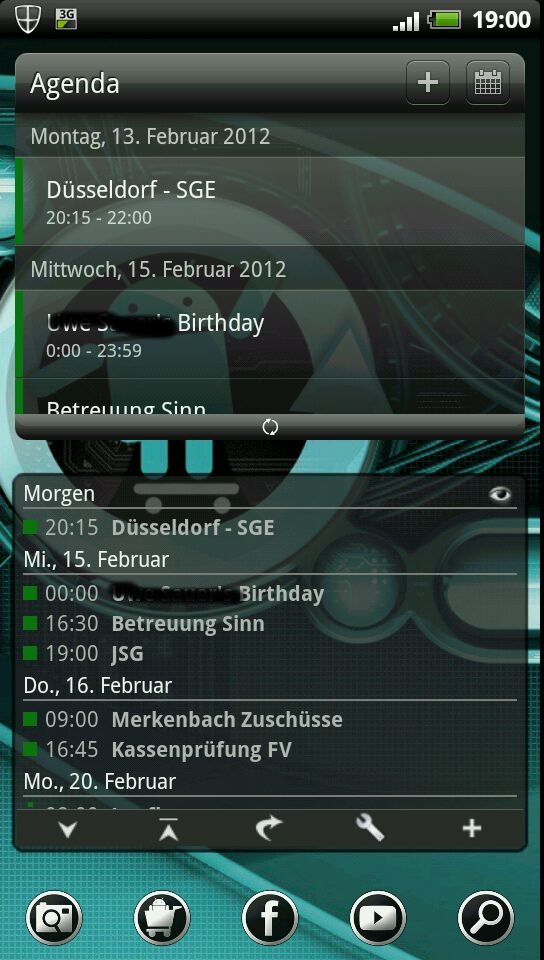This screenshot has width=544, height=960.
Task: Open the Betreuung Sinn 16:30 entry
Action: click(x=270, y=624)
